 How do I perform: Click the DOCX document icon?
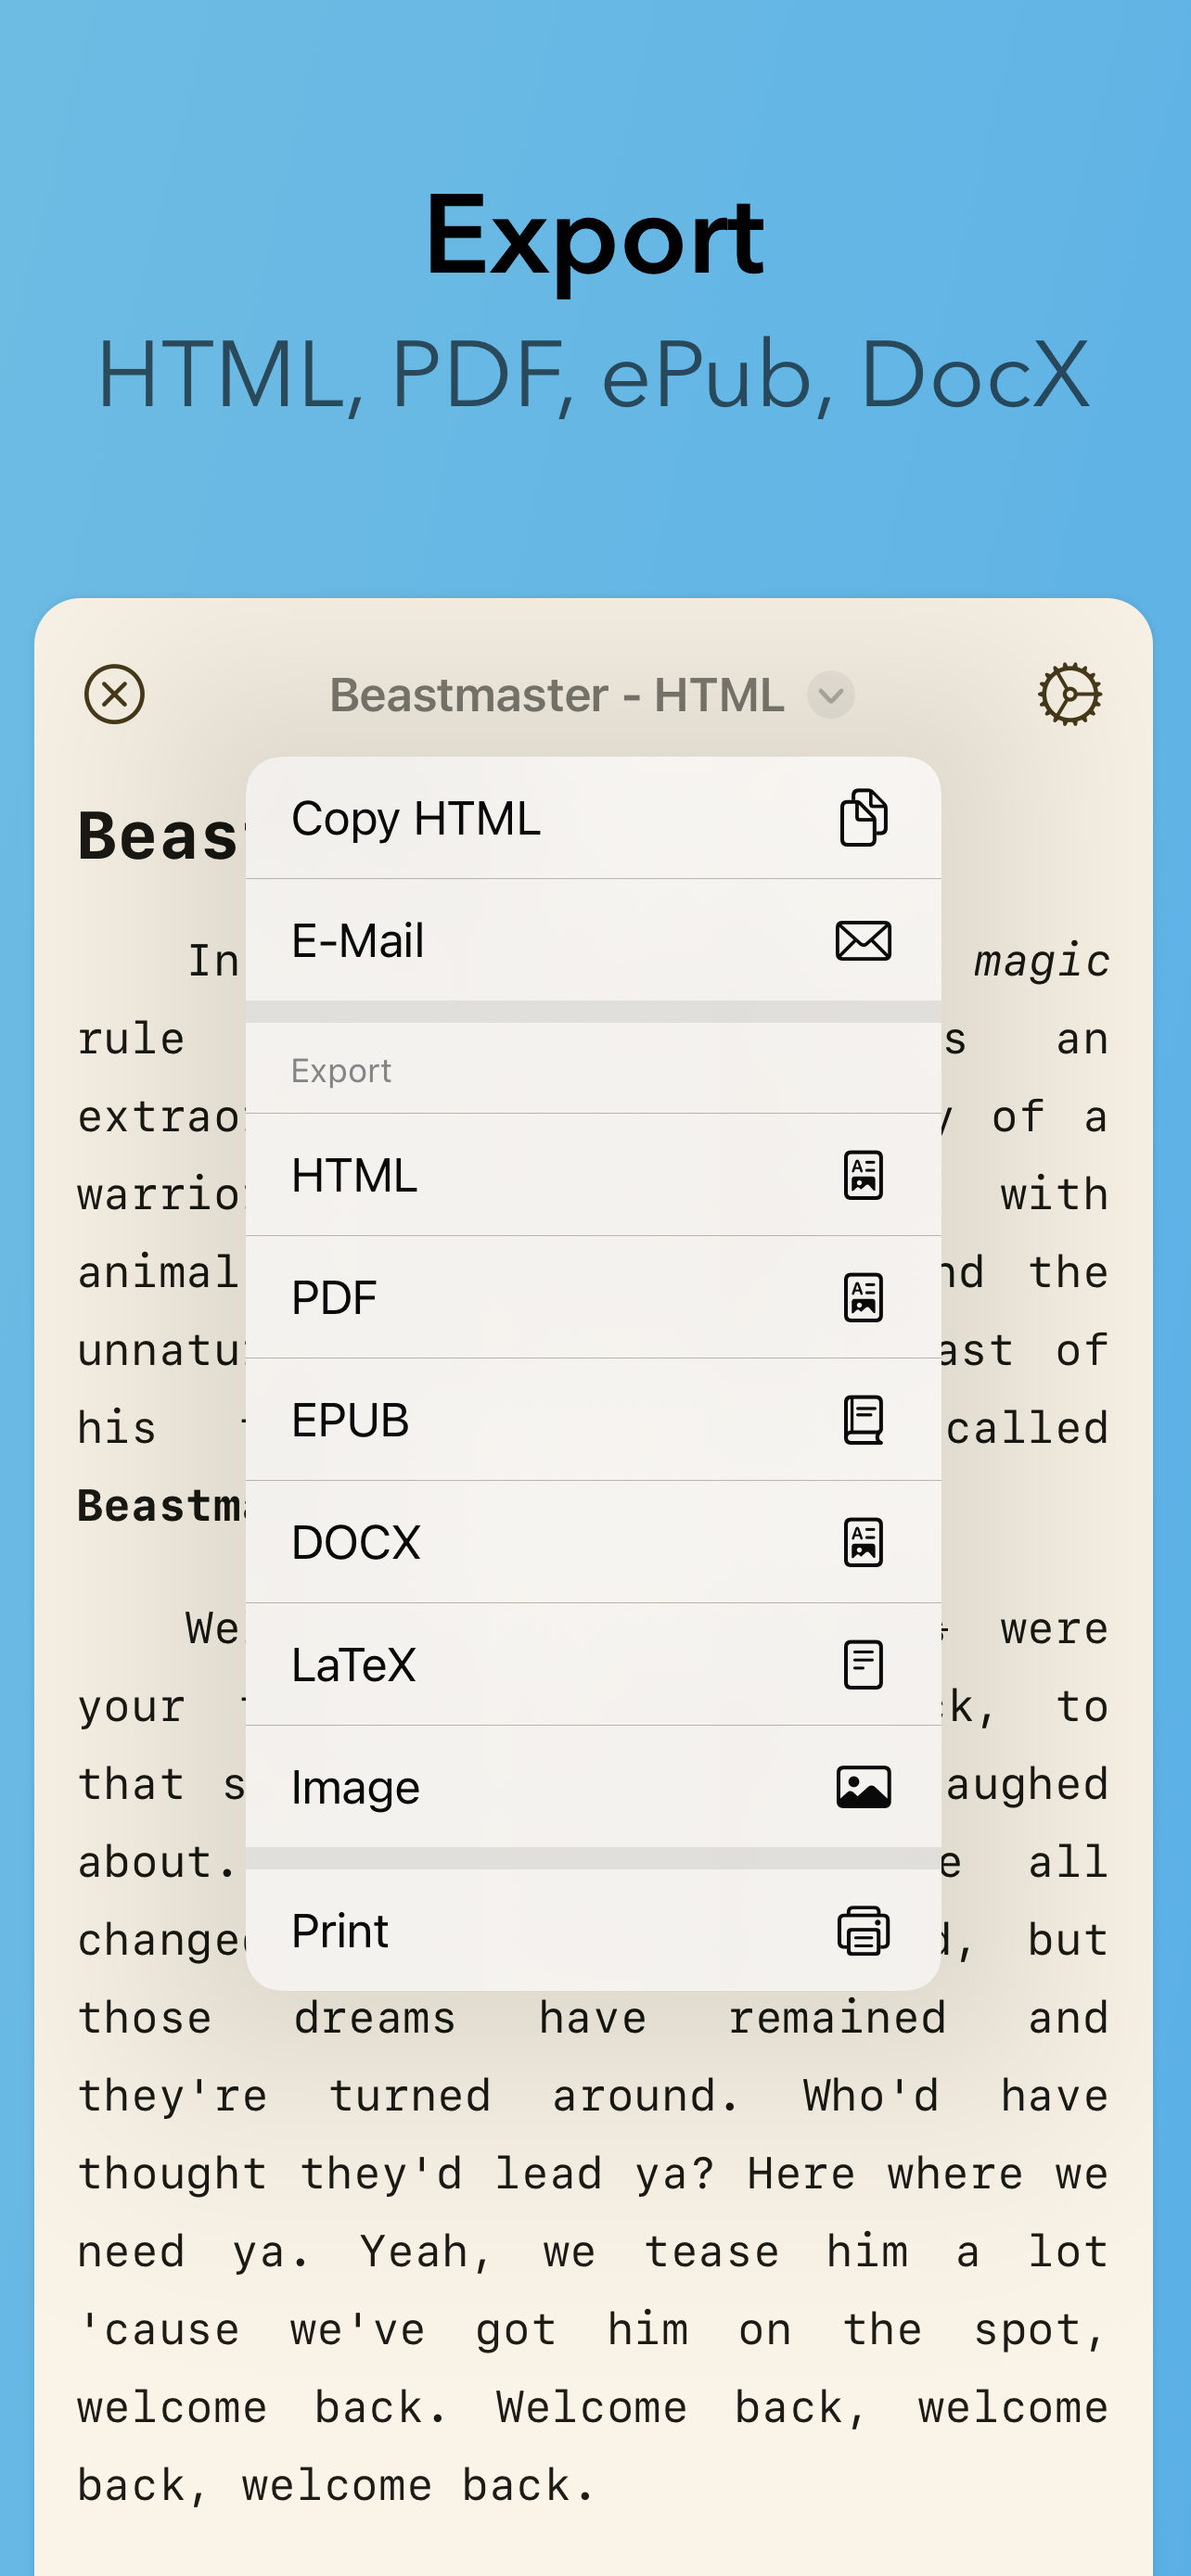863,1542
